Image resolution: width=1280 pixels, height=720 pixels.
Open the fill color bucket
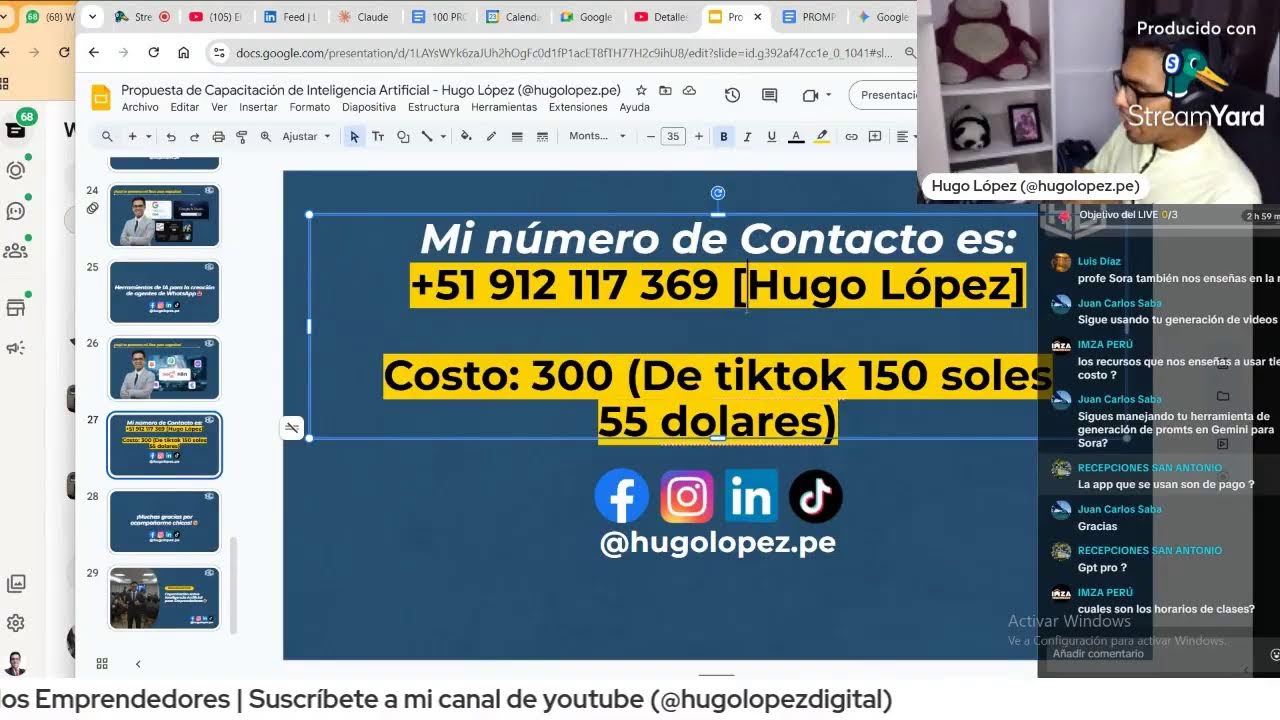(x=466, y=136)
